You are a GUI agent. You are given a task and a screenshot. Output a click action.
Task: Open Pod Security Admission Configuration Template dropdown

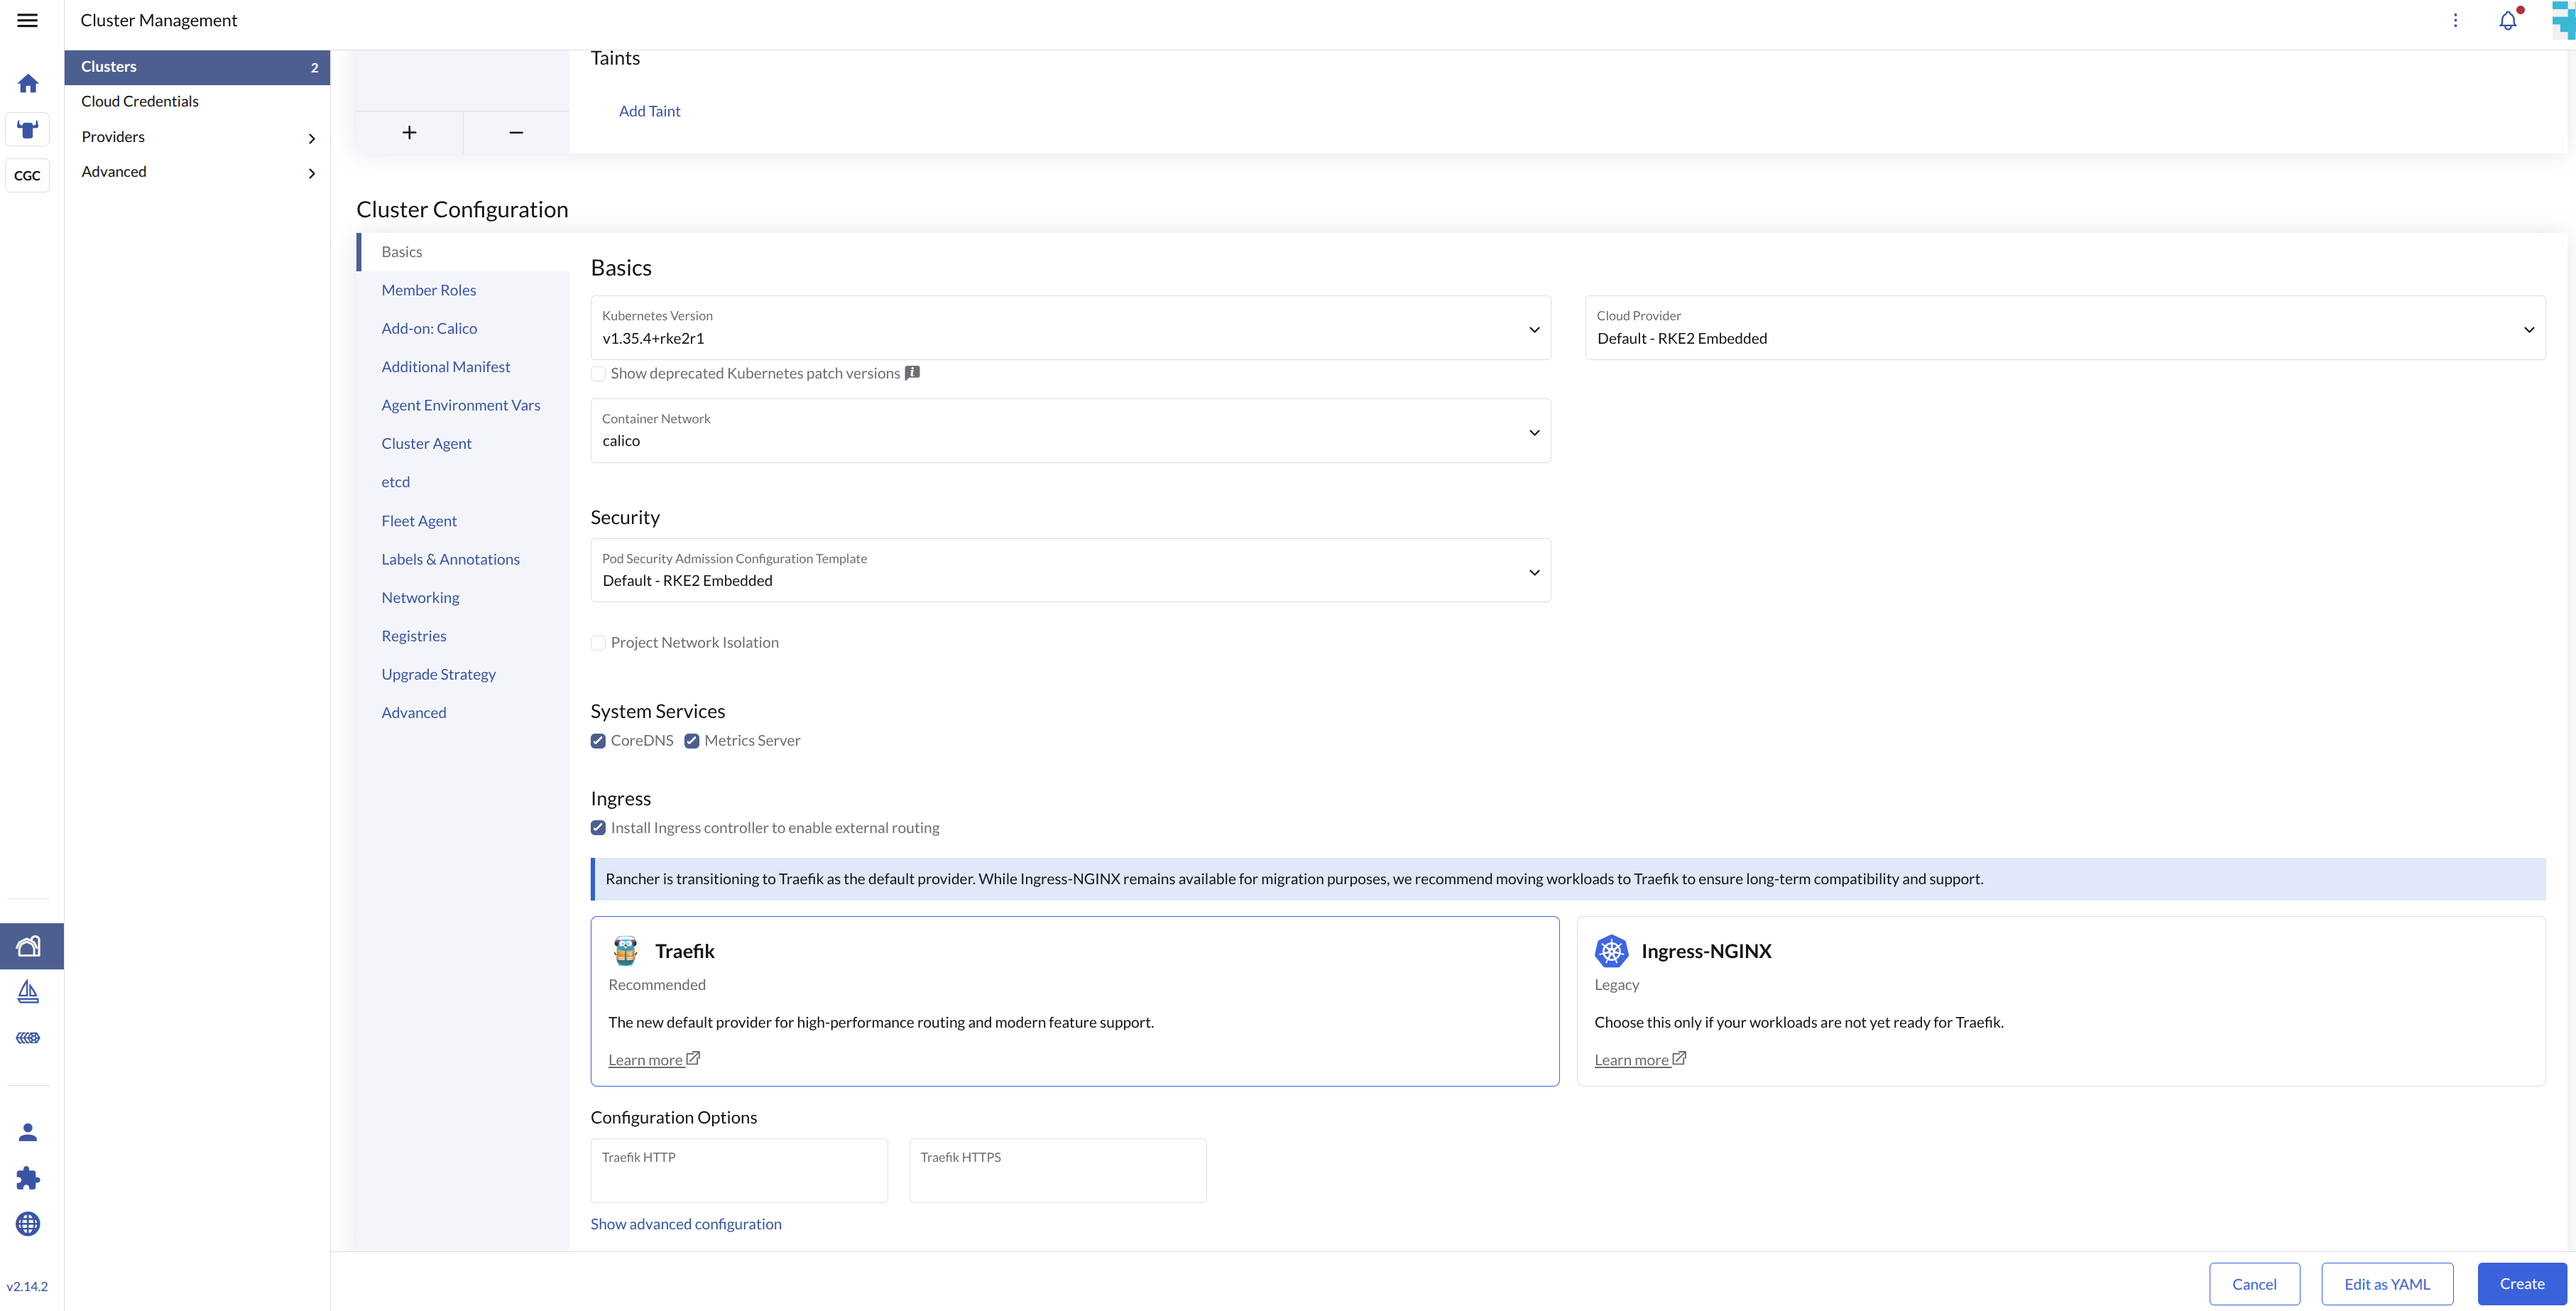(x=1070, y=571)
